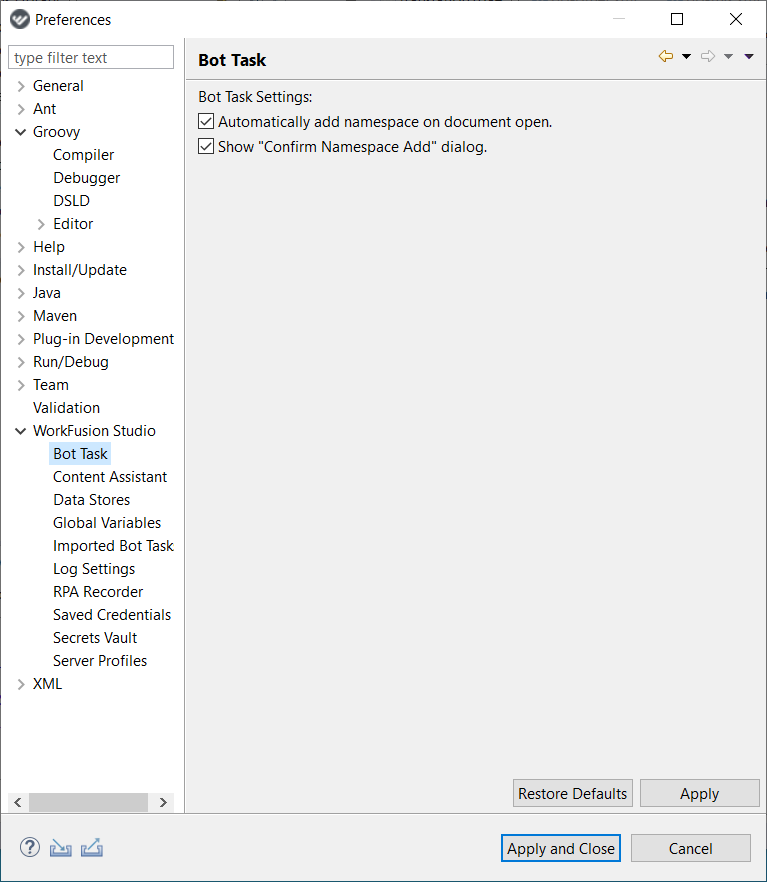Expand the Plug-in Development tree node
The height and width of the screenshot is (882, 767).
click(21, 340)
